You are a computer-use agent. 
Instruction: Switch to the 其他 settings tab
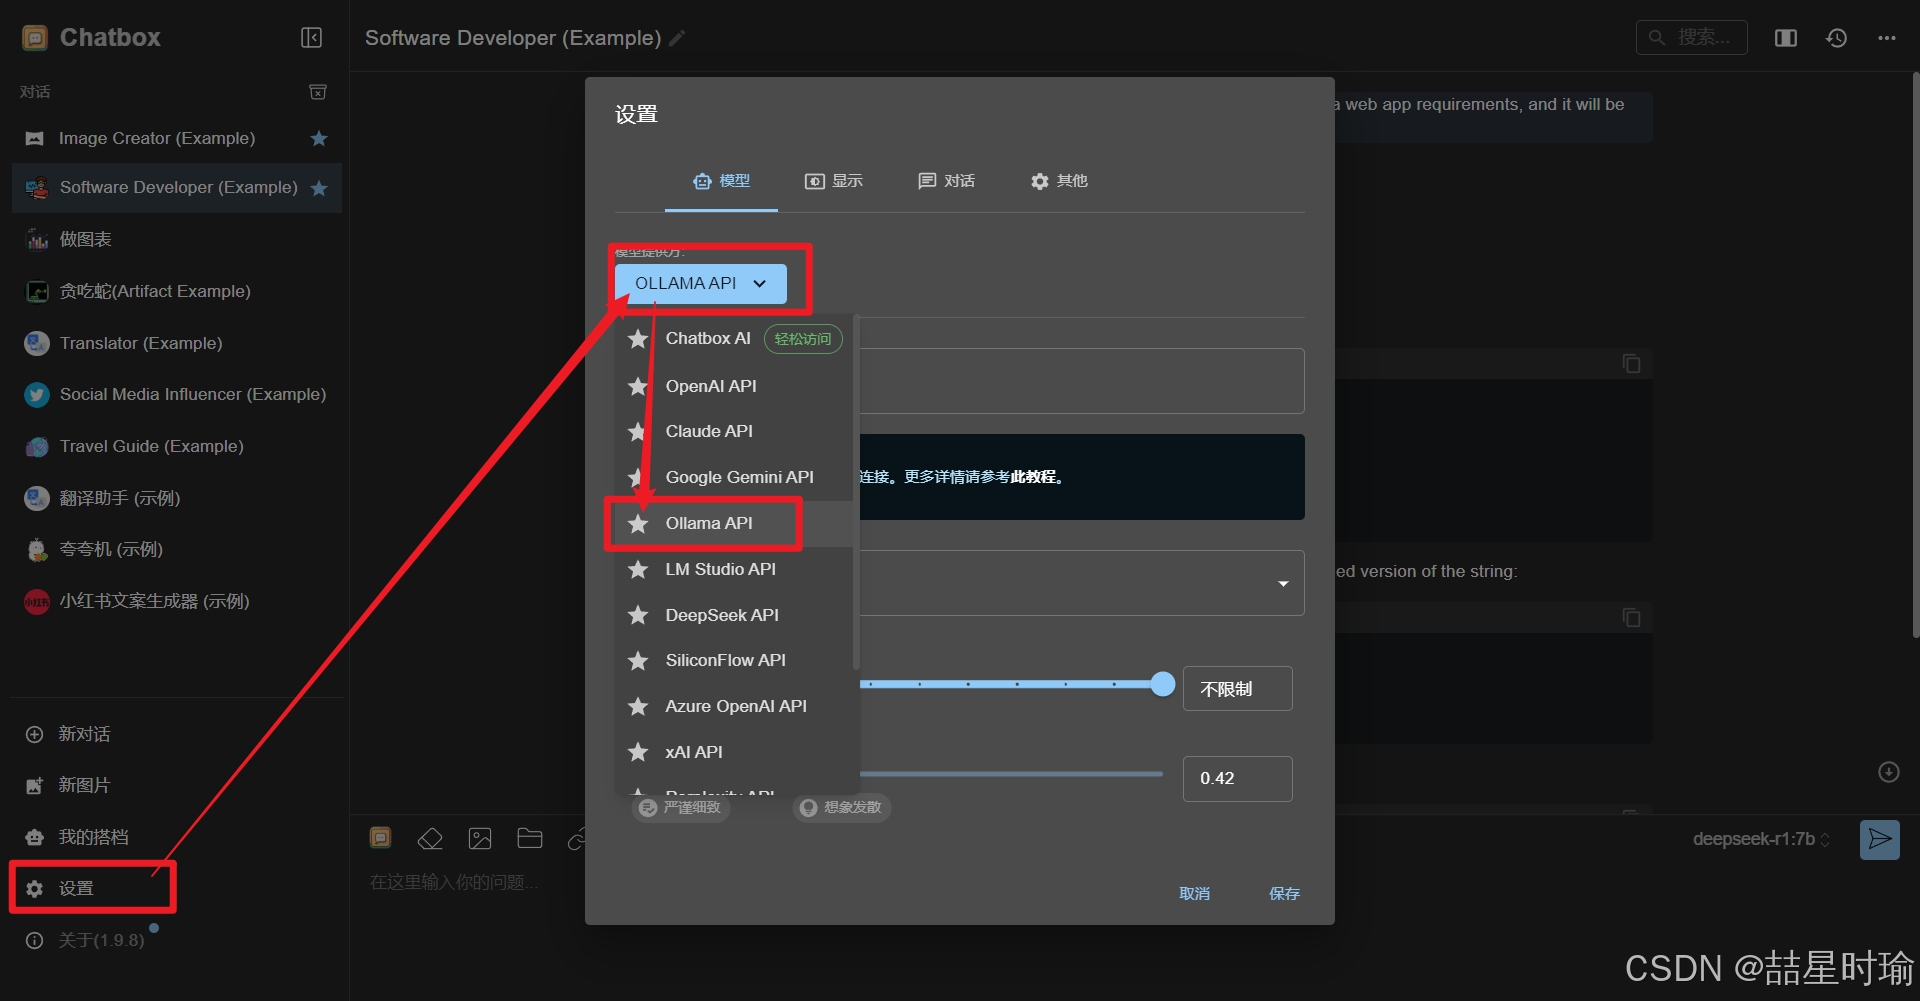coord(1059,181)
